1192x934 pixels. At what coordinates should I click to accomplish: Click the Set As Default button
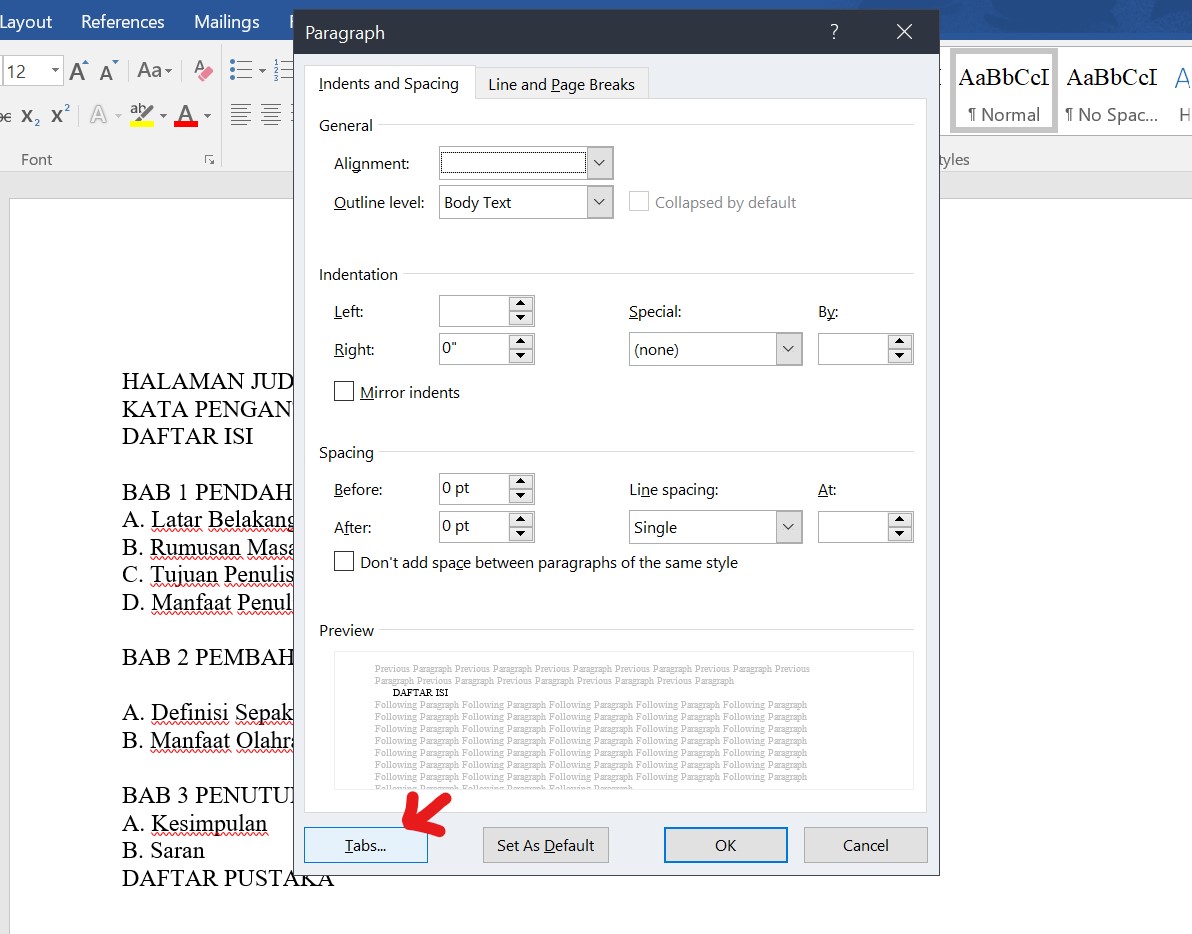(x=545, y=845)
